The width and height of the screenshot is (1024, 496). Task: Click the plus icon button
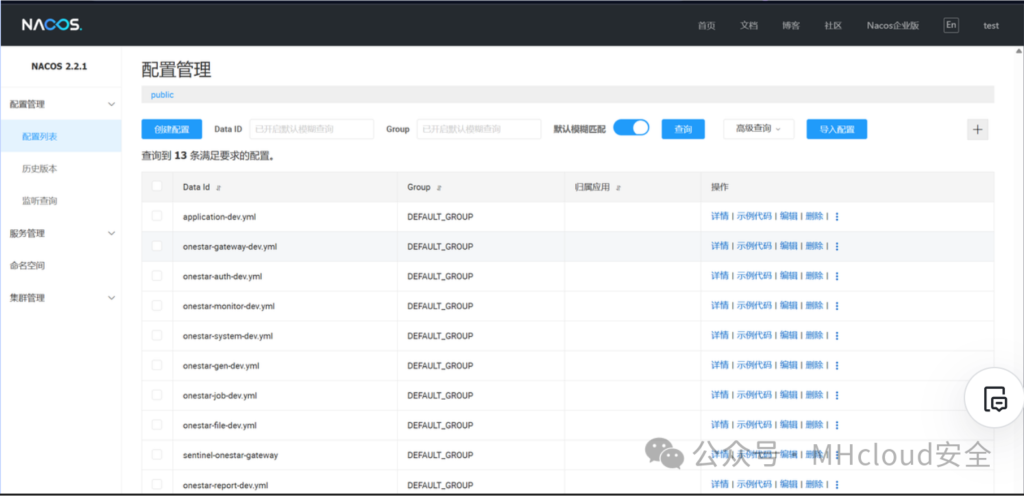[x=978, y=129]
